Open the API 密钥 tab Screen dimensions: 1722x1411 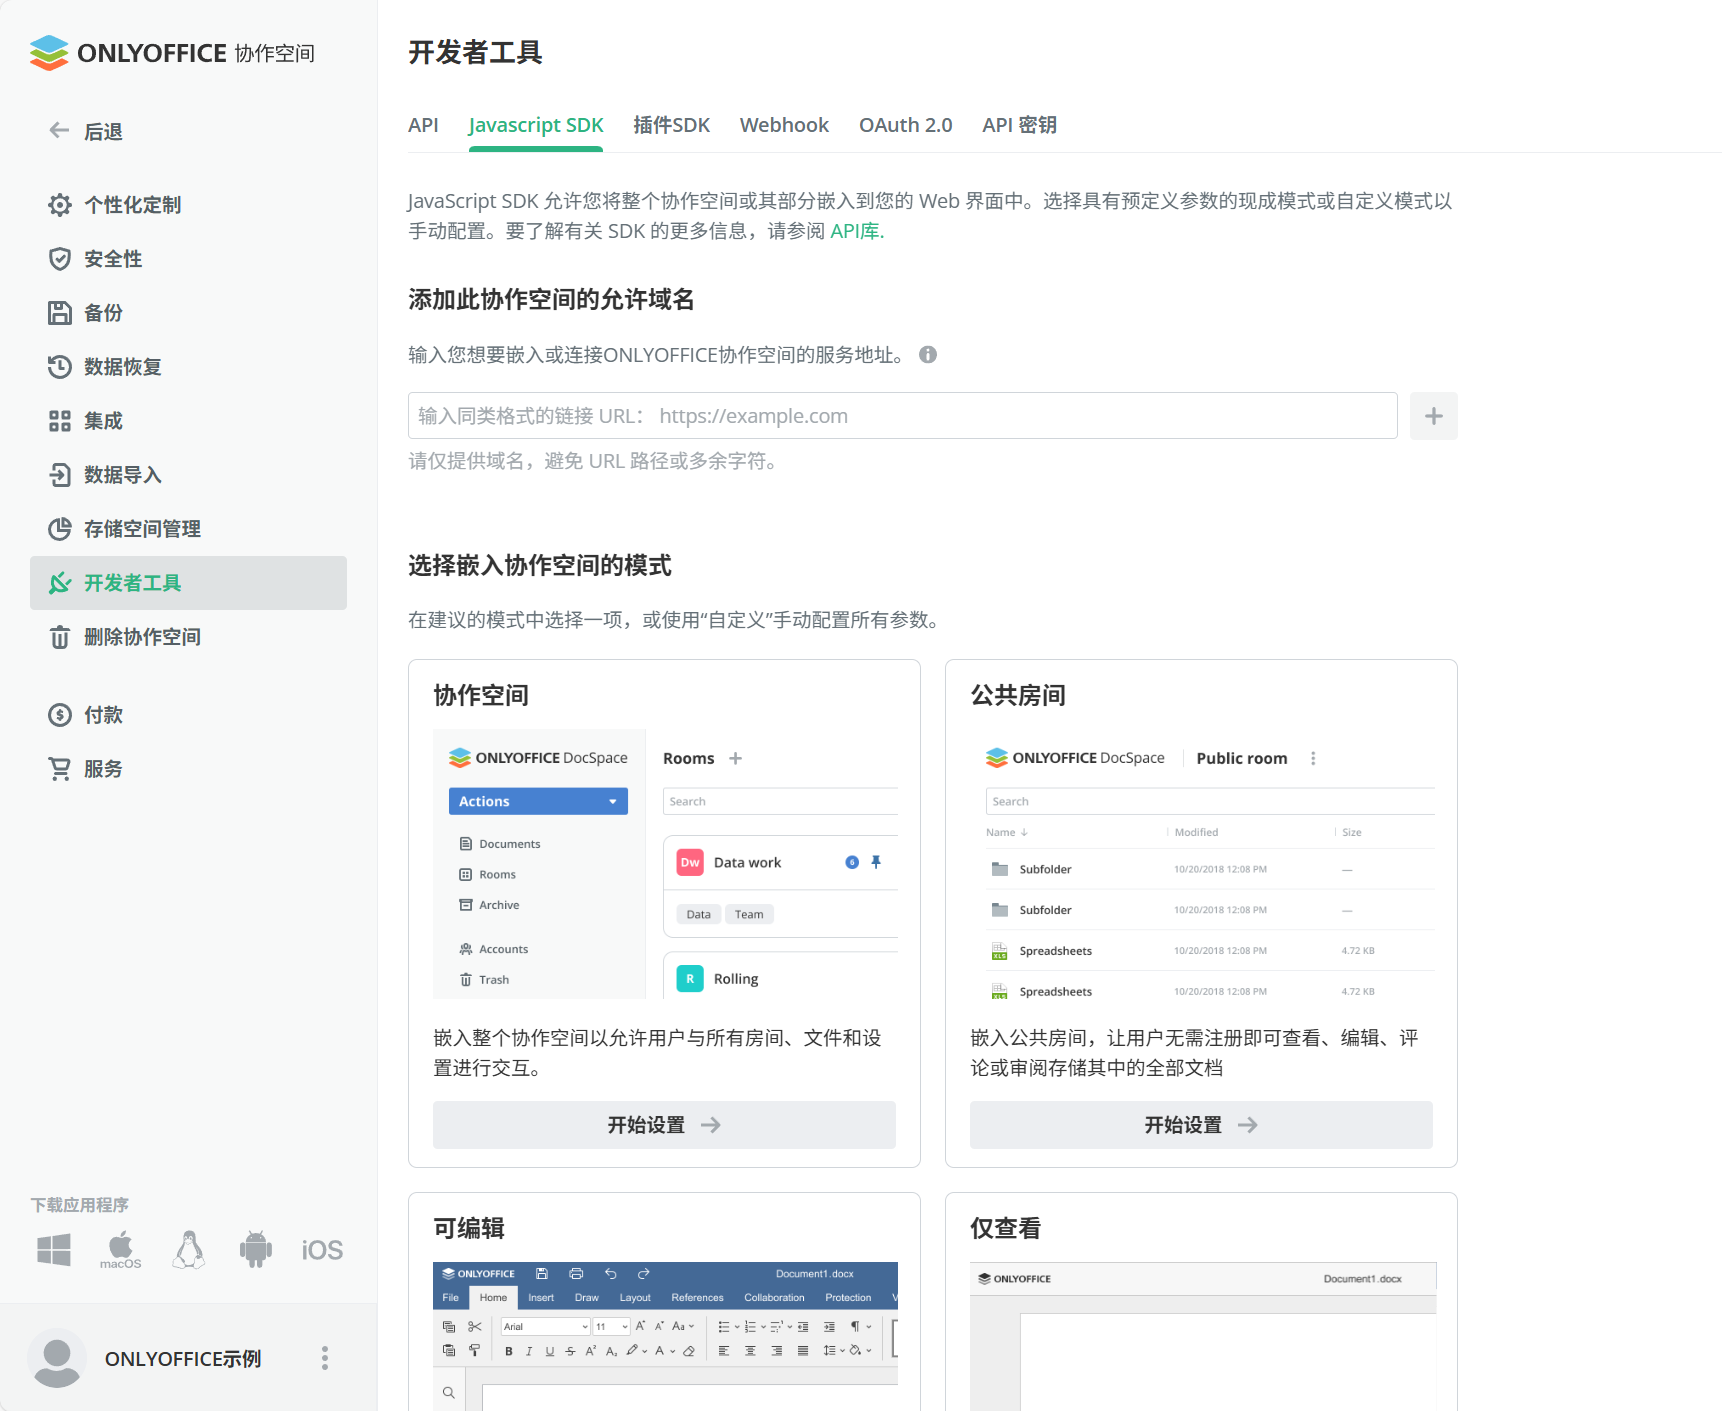point(1019,125)
